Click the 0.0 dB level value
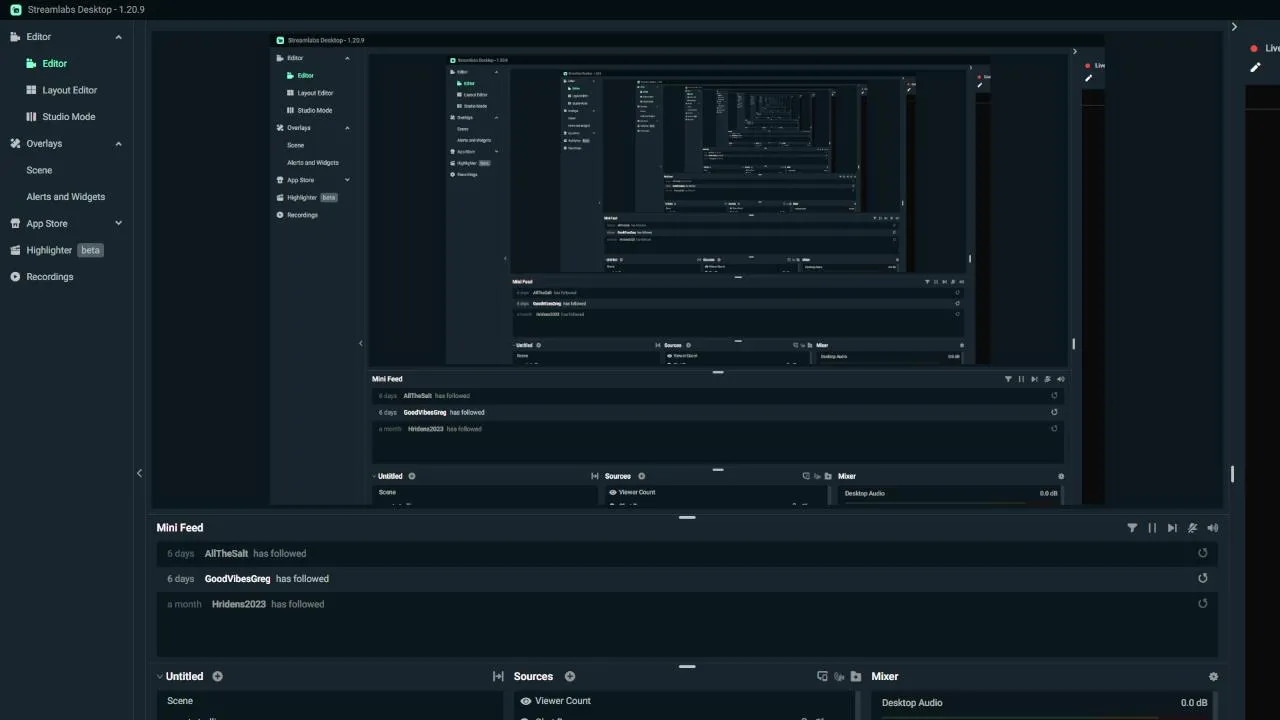Screen dimensions: 1280x720 tap(1194, 703)
